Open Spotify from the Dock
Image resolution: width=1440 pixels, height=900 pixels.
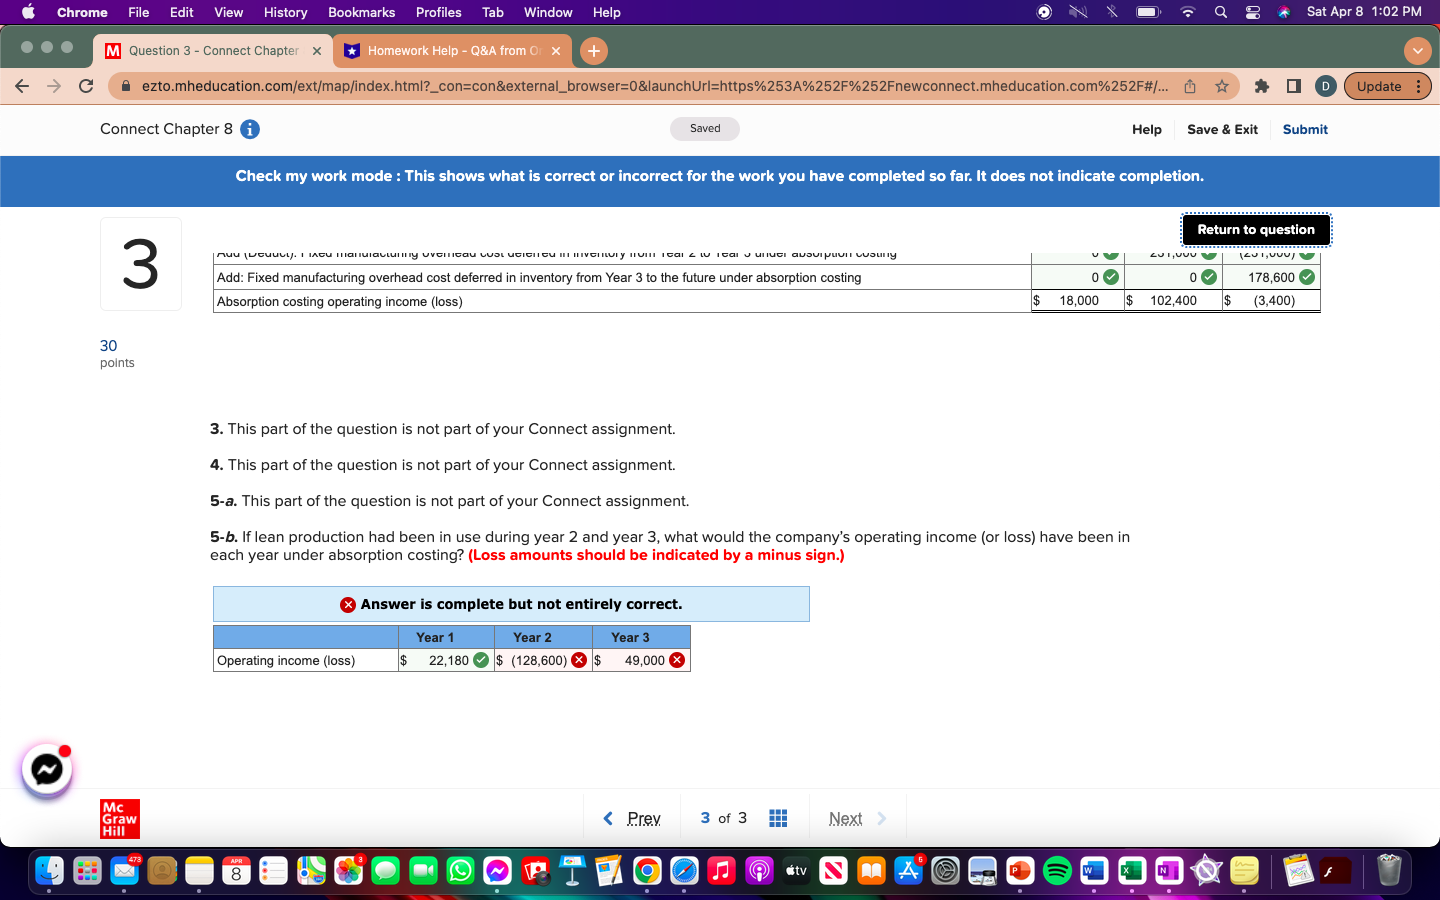click(x=1057, y=871)
